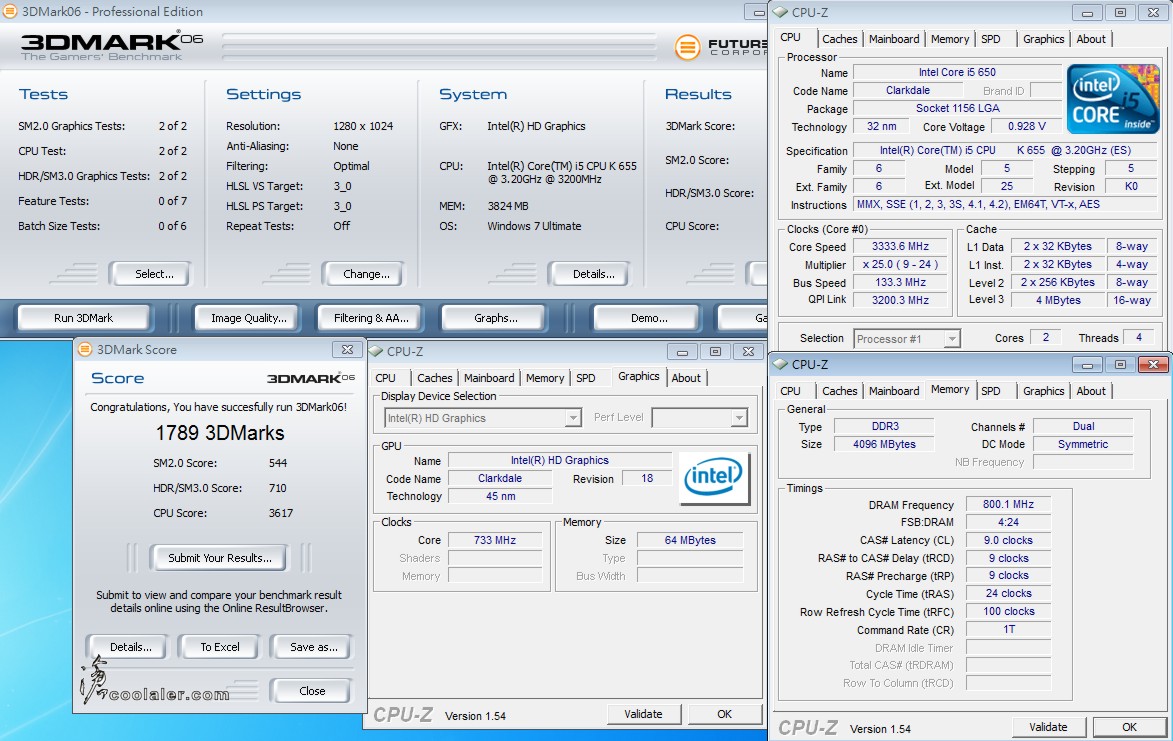1173x741 pixels.
Task: Click the memory Size value 4096 MBytes
Action: (x=884, y=444)
